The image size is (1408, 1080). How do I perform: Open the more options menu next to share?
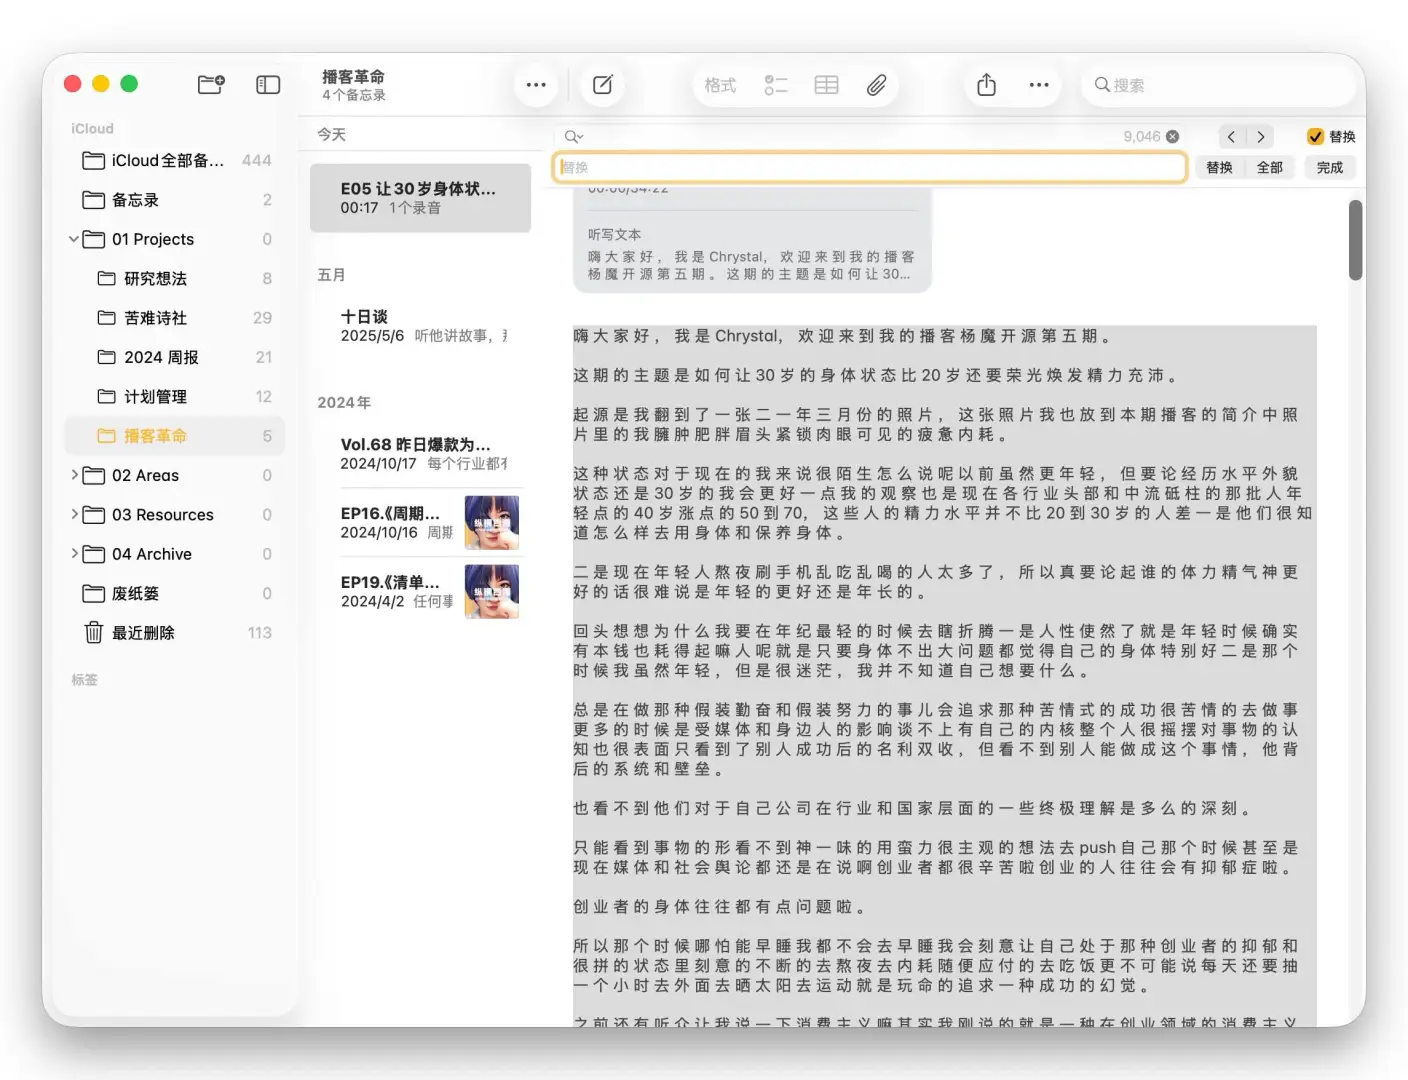click(x=1038, y=85)
